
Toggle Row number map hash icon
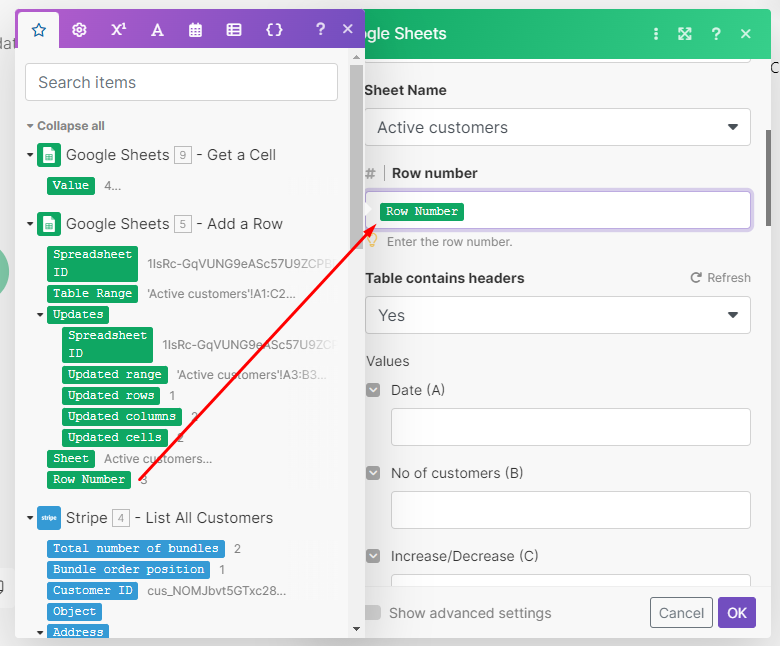pyautogui.click(x=371, y=174)
